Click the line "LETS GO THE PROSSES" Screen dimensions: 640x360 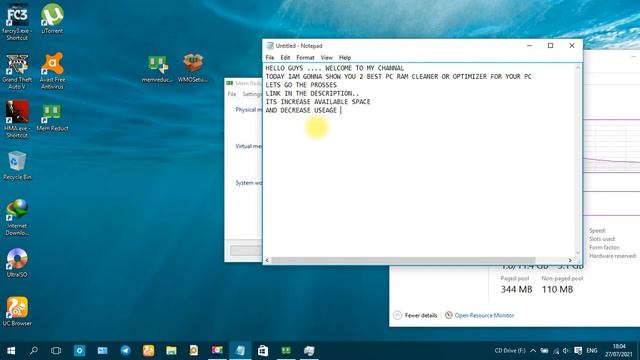coord(301,85)
